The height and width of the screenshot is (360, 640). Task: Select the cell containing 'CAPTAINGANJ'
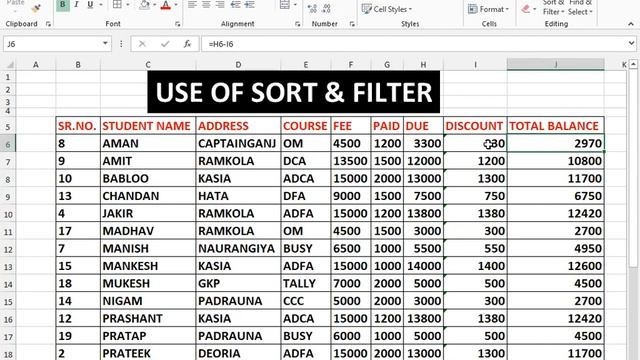pos(238,143)
